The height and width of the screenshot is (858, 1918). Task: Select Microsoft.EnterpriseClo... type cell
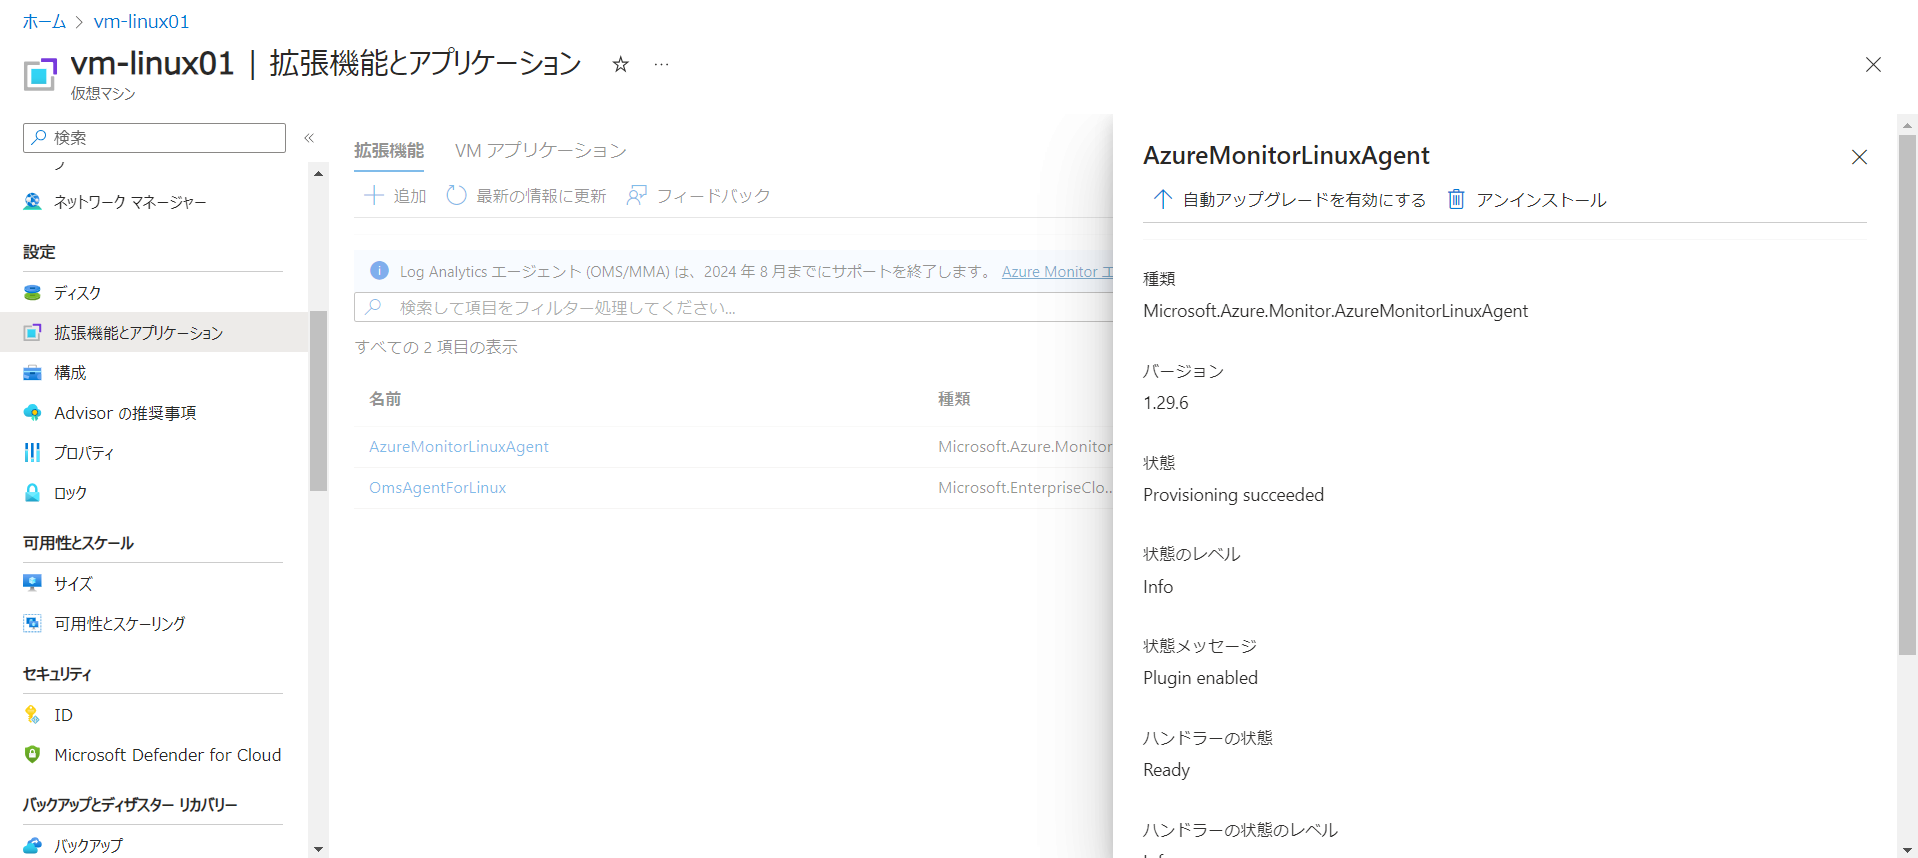1025,487
